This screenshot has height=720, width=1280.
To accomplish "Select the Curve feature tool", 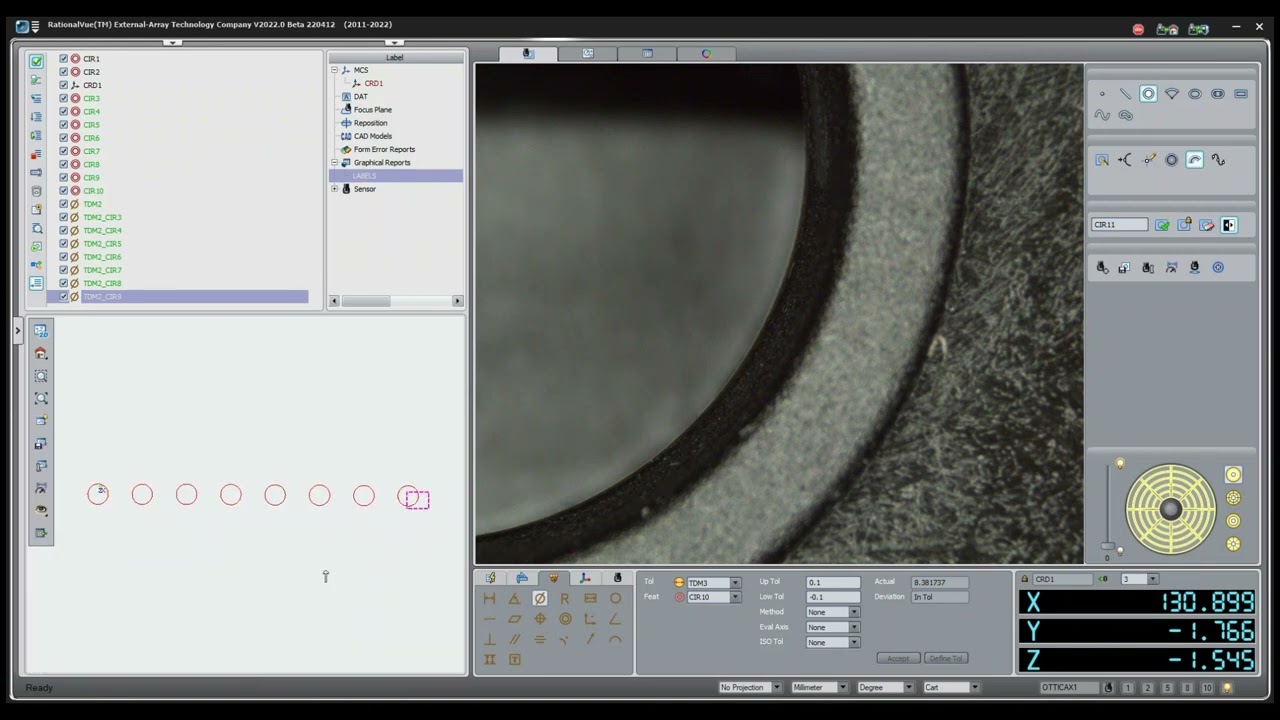I will 1102,115.
